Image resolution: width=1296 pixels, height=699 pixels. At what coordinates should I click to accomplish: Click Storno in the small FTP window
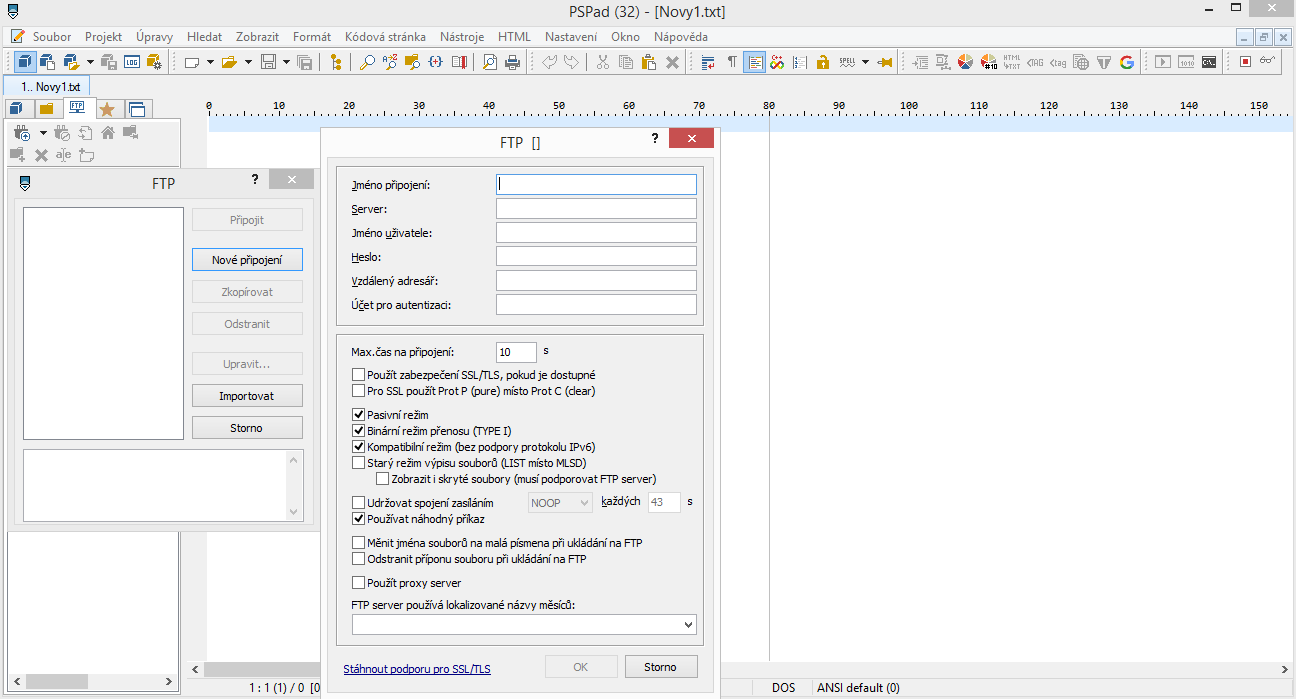[247, 428]
